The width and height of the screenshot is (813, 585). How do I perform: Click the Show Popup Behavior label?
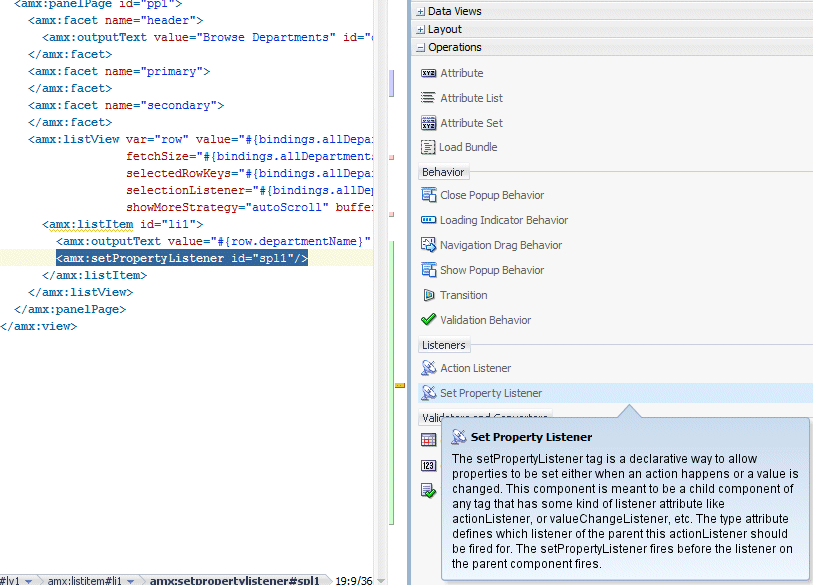tap(492, 270)
